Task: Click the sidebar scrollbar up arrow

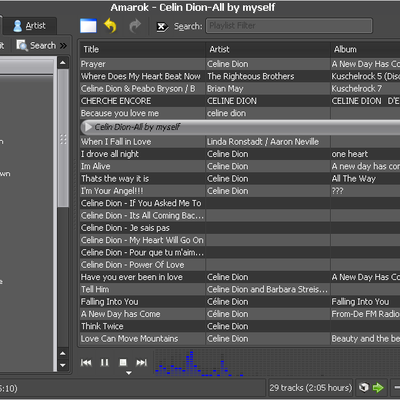Action: [63, 63]
